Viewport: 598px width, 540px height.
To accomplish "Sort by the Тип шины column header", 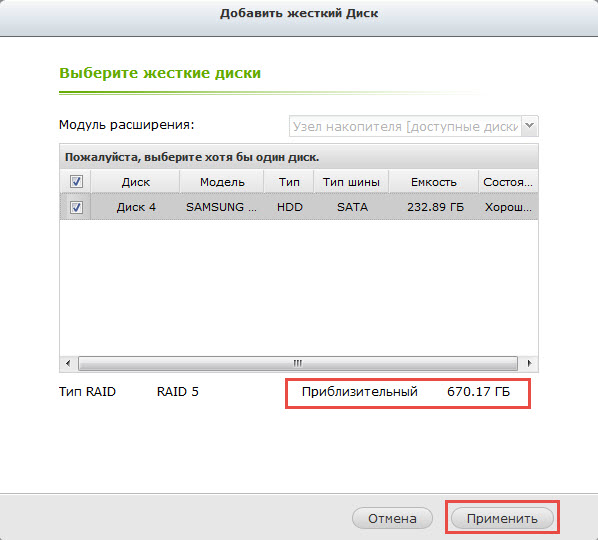I will [x=351, y=182].
